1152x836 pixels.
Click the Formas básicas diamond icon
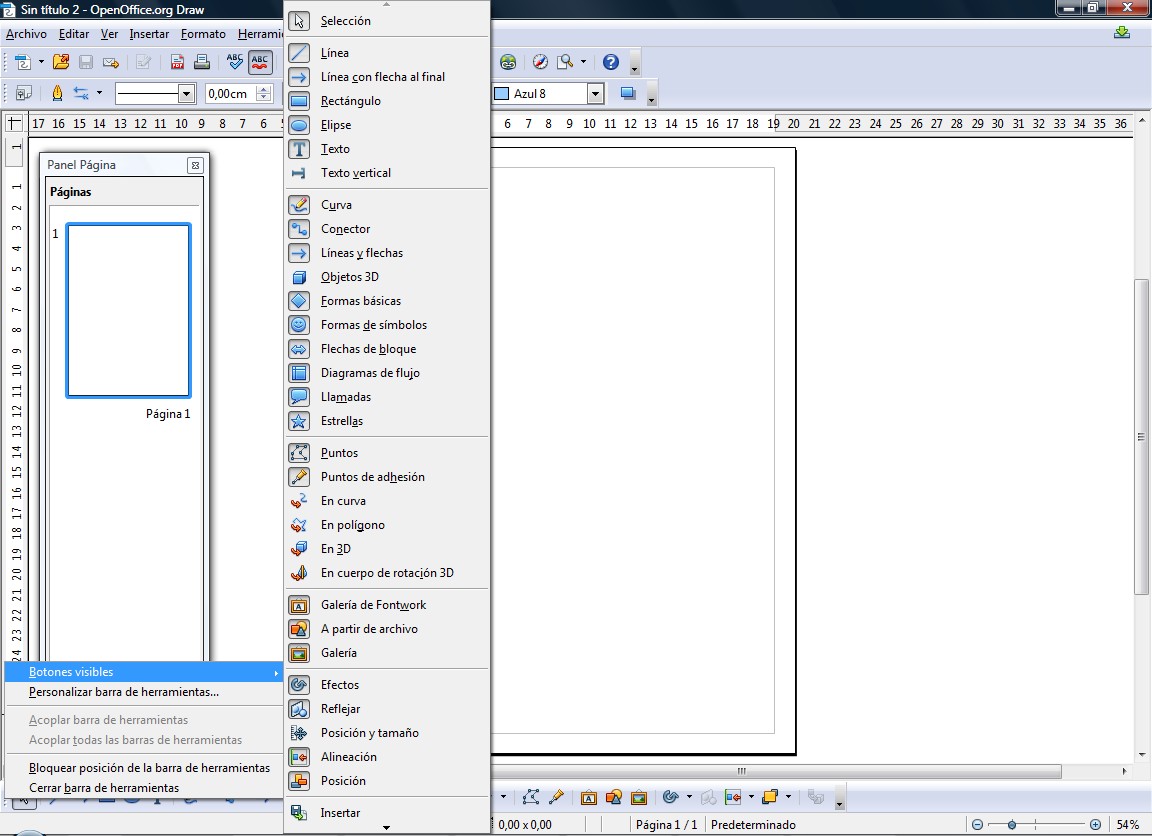(x=299, y=301)
